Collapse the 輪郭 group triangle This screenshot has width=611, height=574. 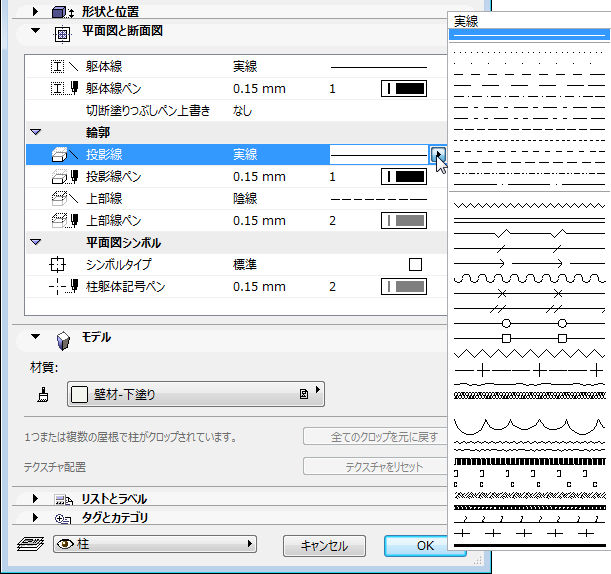point(36,132)
